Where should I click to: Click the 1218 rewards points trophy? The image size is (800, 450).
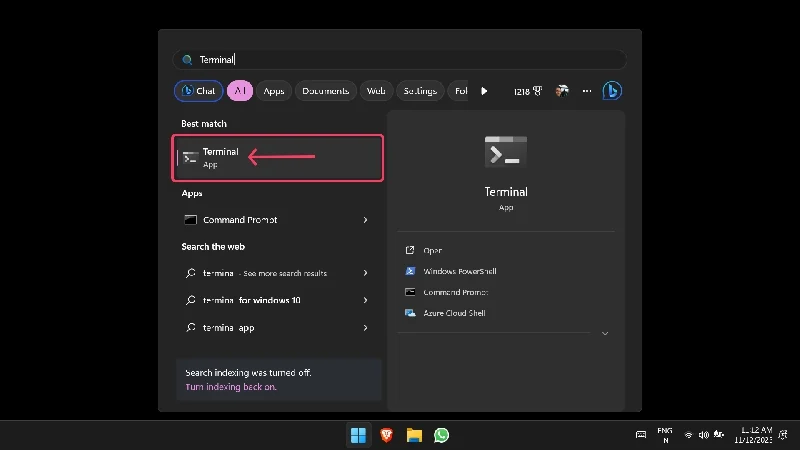pyautogui.click(x=528, y=91)
